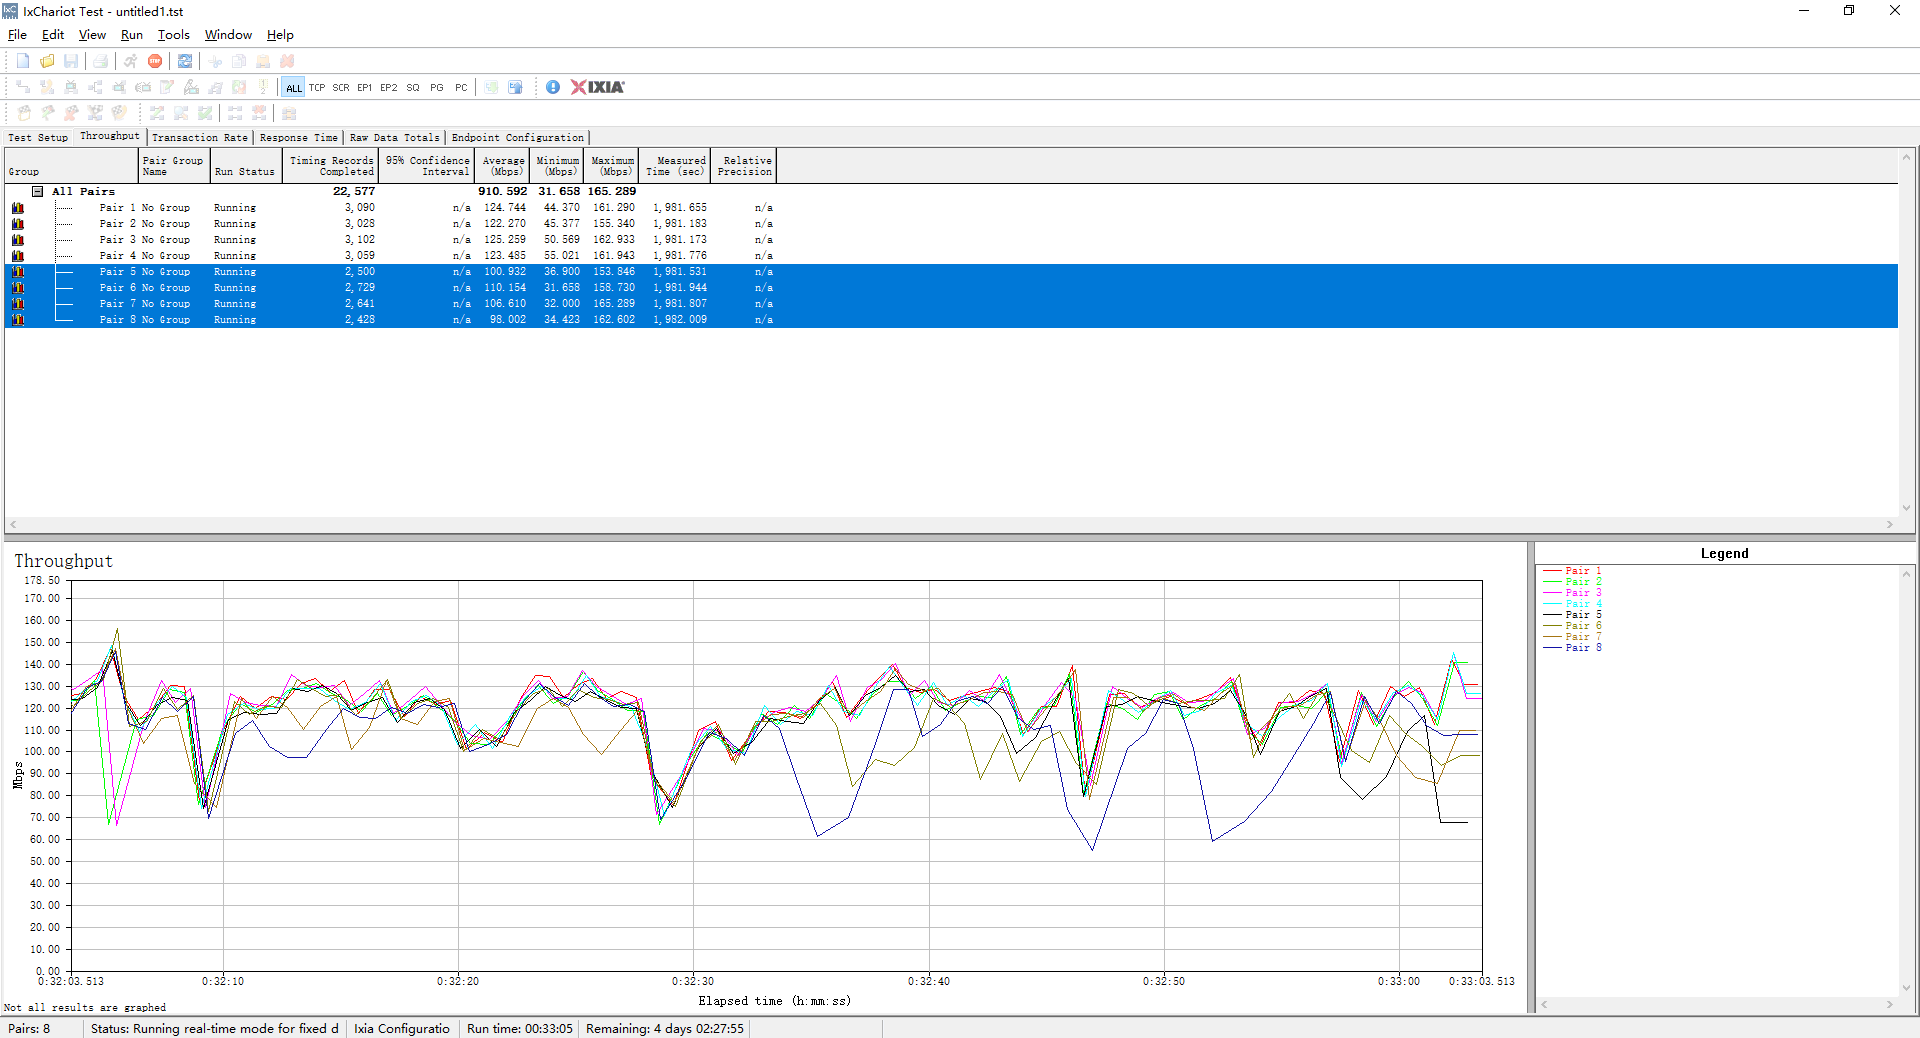1920x1038 pixels.
Task: Click the blue refresh arrows icon
Action: [185, 61]
